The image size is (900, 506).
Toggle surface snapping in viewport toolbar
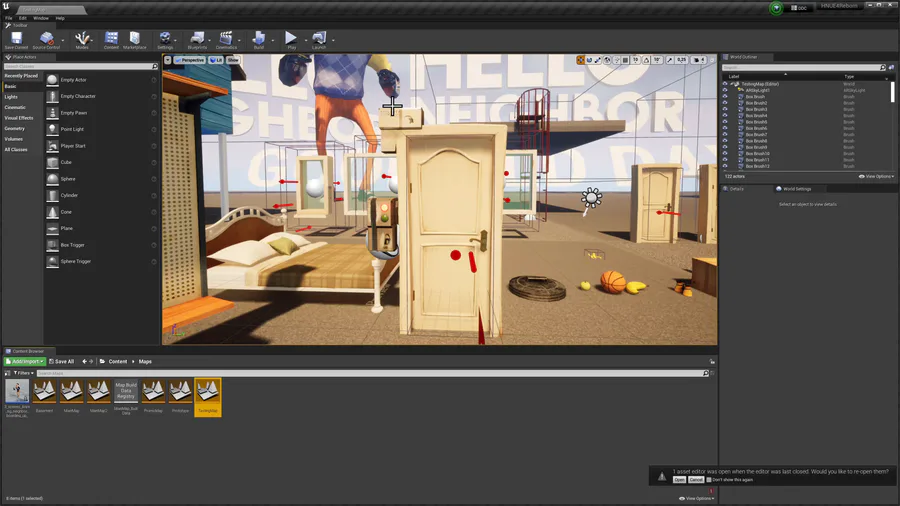click(617, 60)
